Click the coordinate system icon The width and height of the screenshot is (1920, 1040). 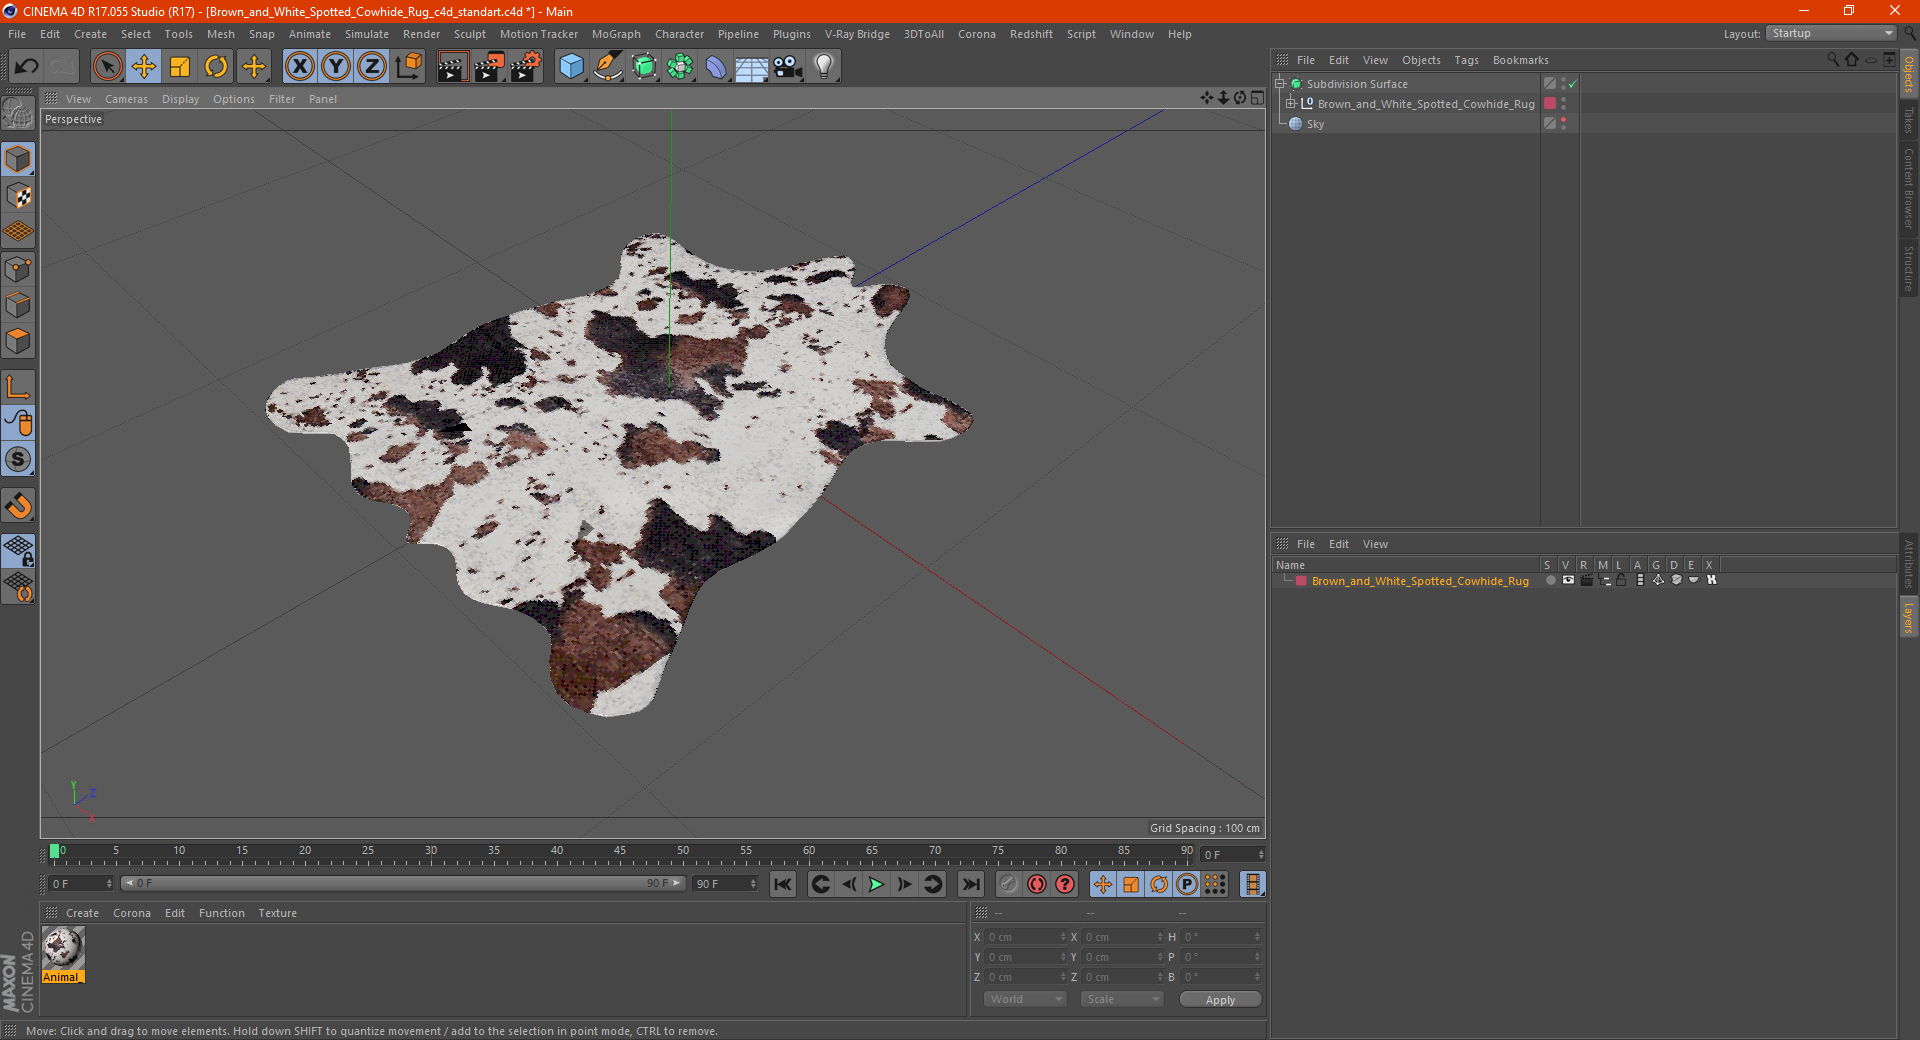tap(408, 67)
